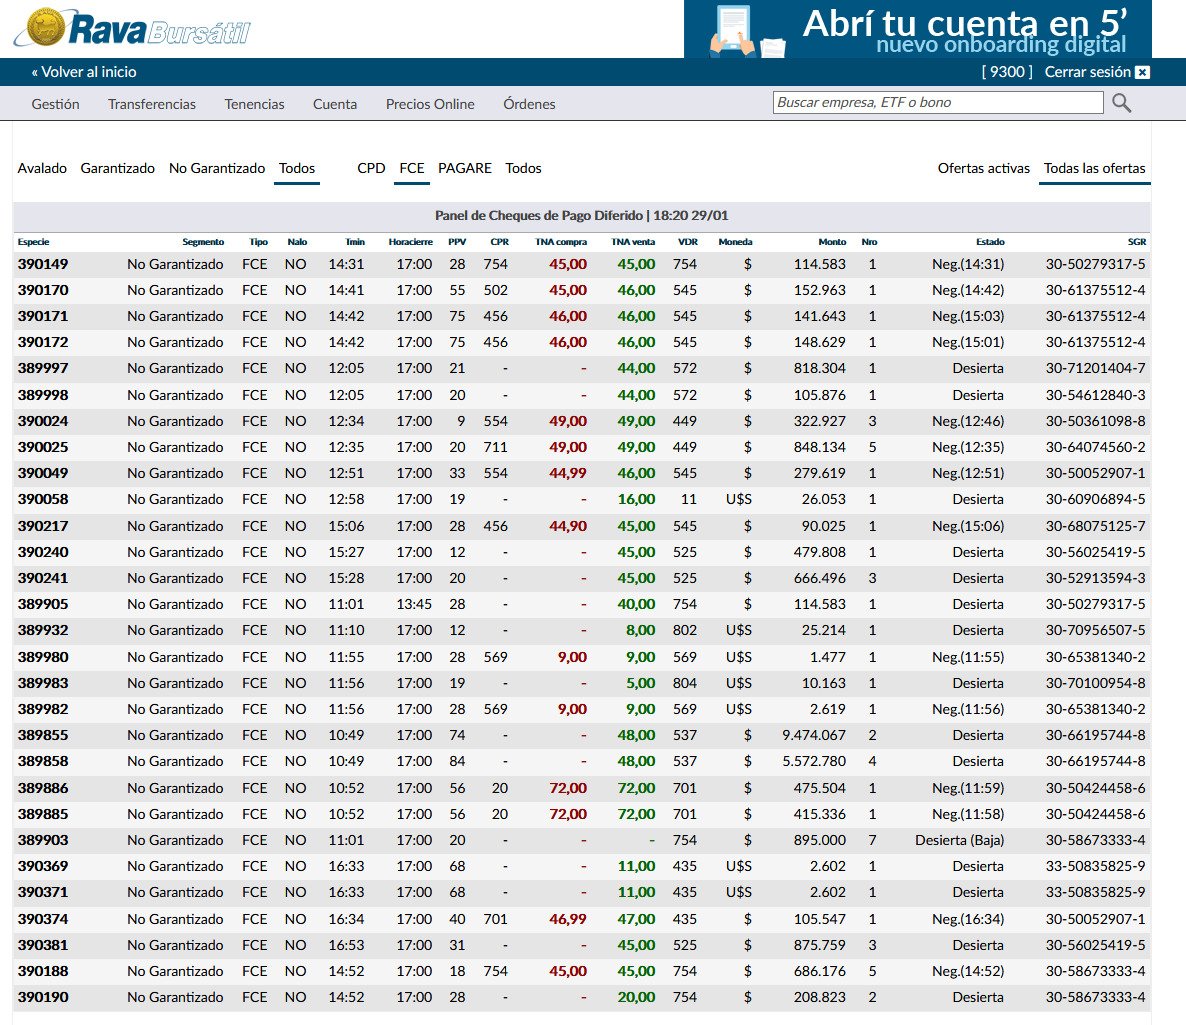Open especie 389997

42,368
